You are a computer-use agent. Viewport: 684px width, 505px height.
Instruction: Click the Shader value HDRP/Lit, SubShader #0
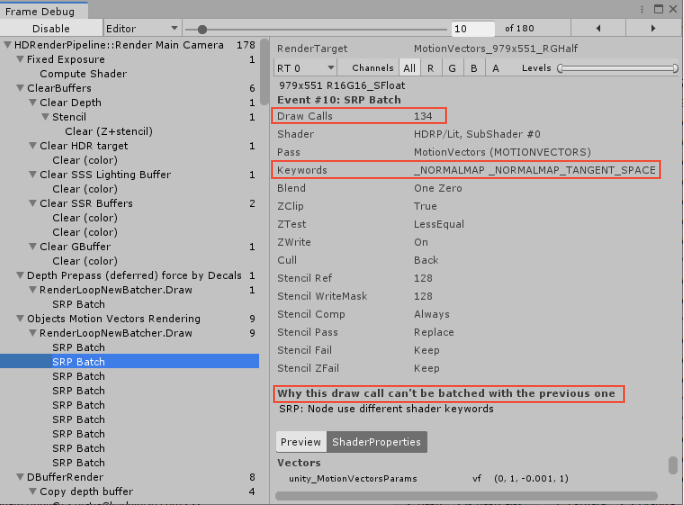point(477,134)
